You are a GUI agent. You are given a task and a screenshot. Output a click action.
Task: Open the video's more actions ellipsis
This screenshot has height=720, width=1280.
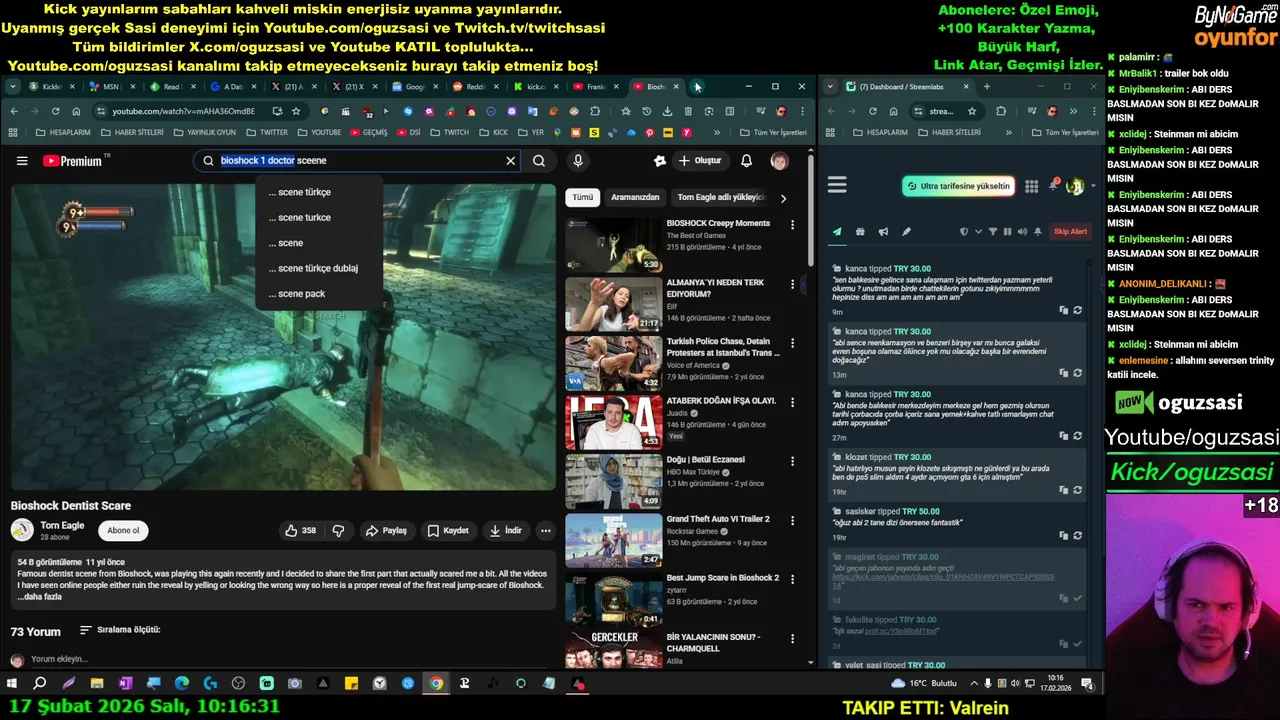[x=545, y=531]
